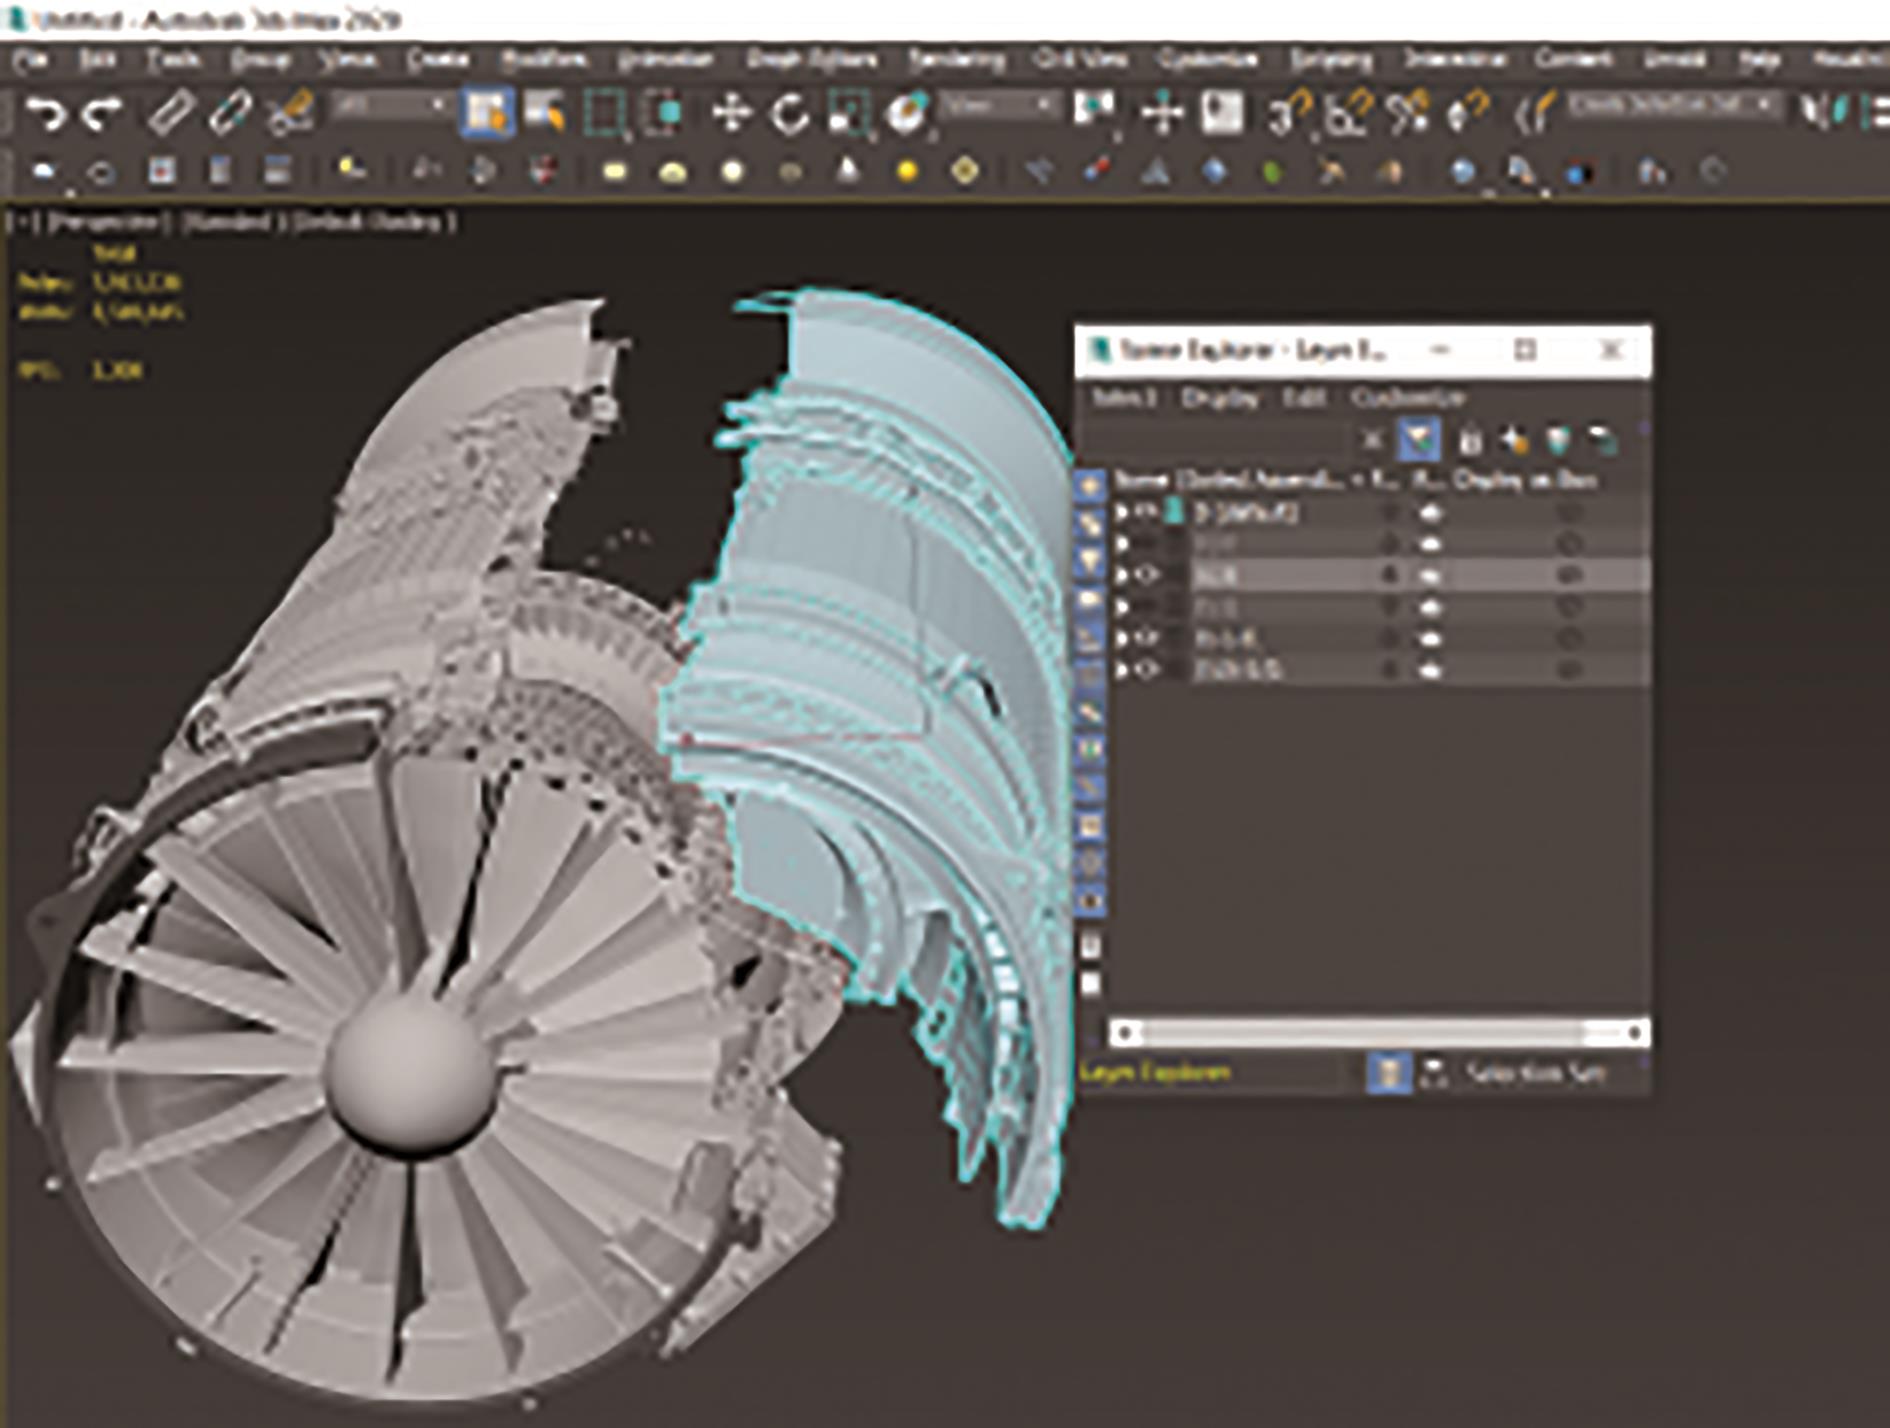Expand the bottom layer row
This screenshot has width=1890, height=1428.
(1121, 669)
